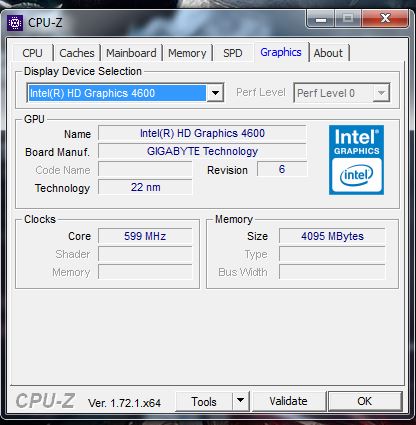Select the Graphics tab

point(281,52)
